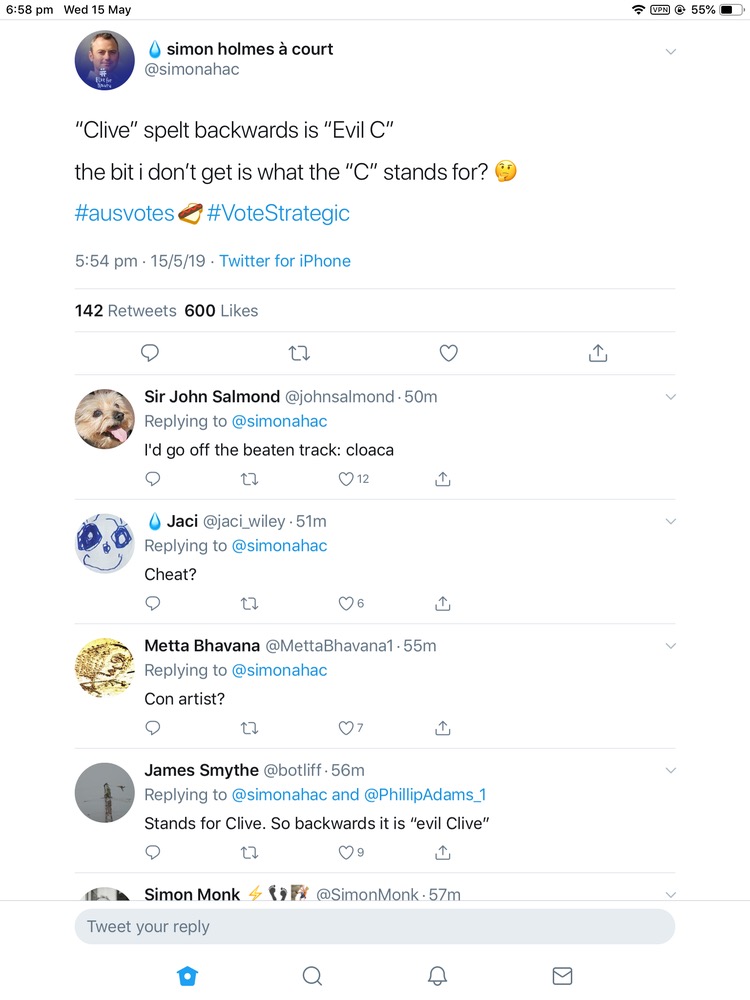The width and height of the screenshot is (750, 1000).
Task: Open chevron menu on Jaci's reply
Action: (671, 521)
